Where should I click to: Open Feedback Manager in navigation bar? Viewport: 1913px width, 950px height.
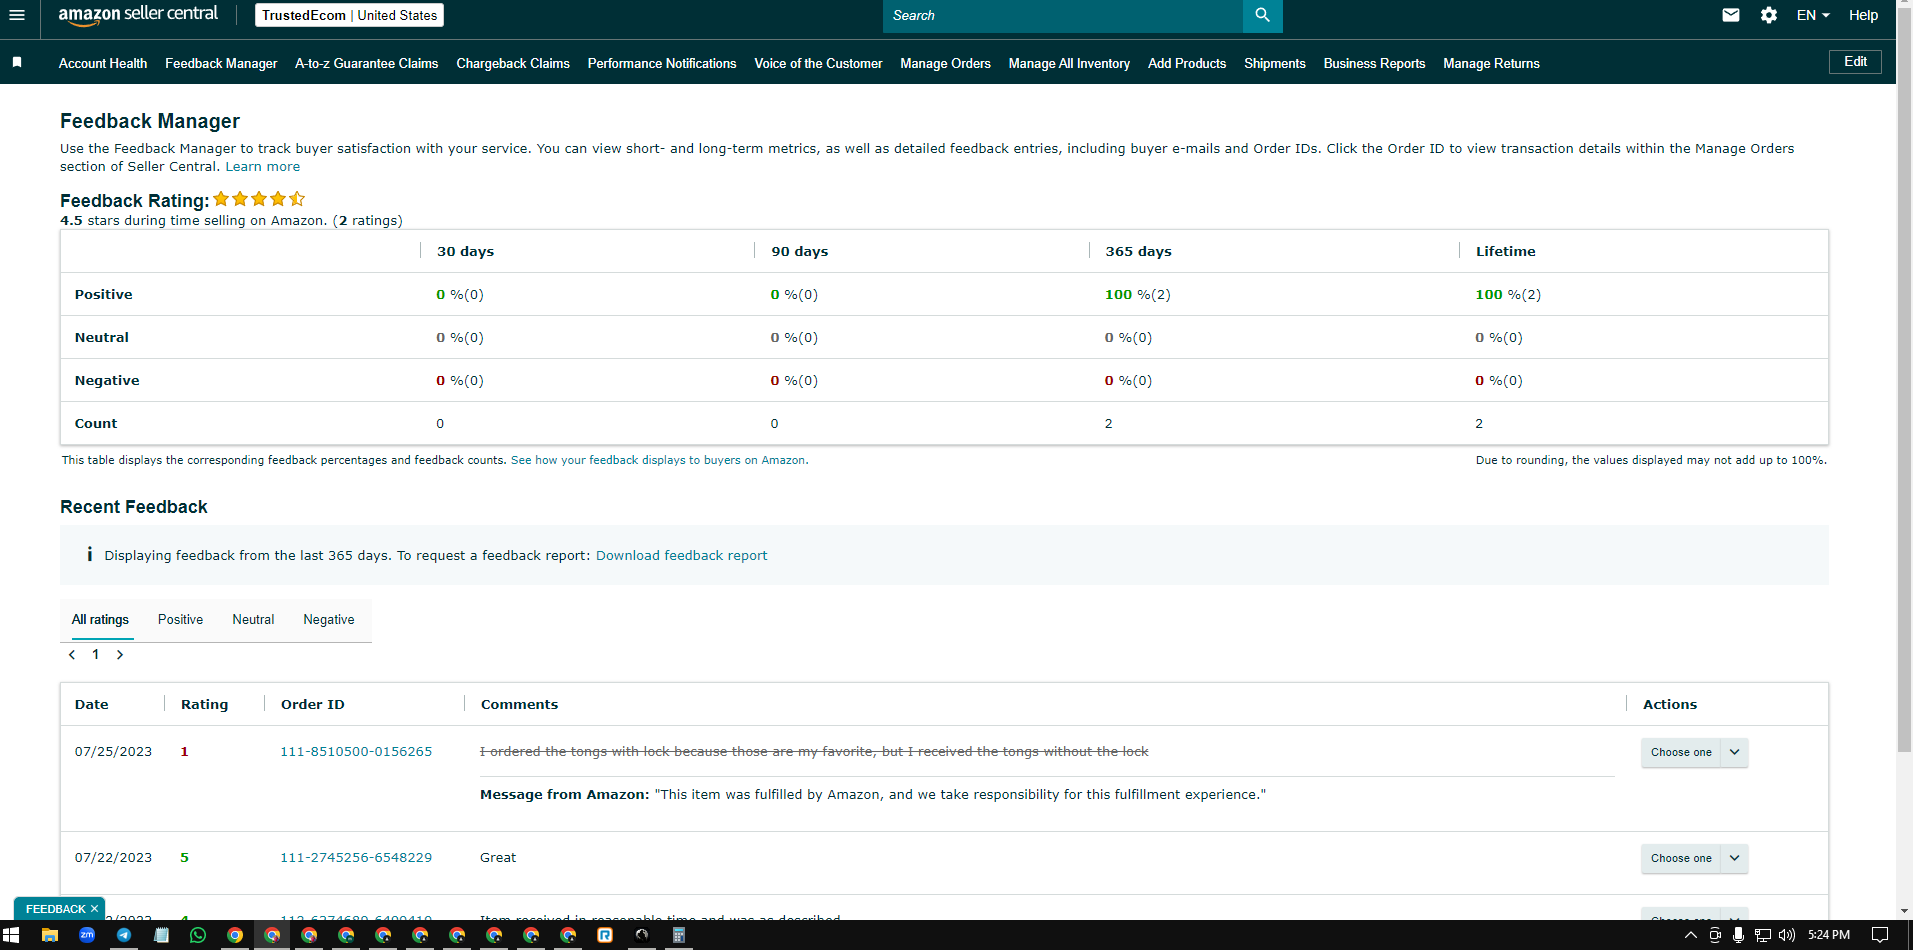(x=221, y=63)
